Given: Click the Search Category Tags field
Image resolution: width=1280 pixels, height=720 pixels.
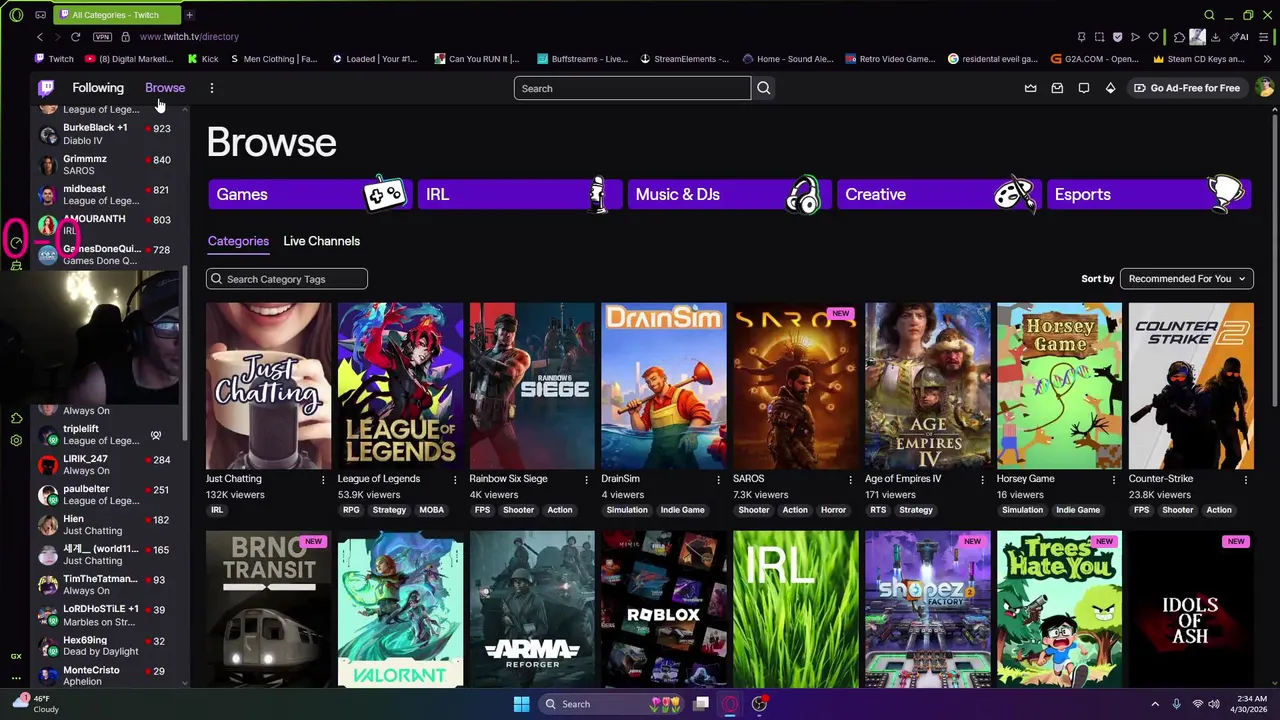Looking at the screenshot, I should pos(287,279).
